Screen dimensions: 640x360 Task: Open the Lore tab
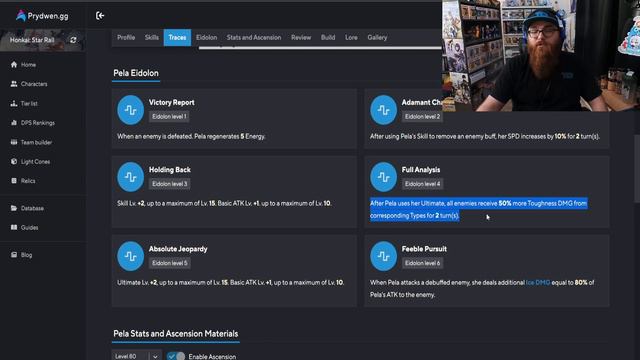click(351, 38)
